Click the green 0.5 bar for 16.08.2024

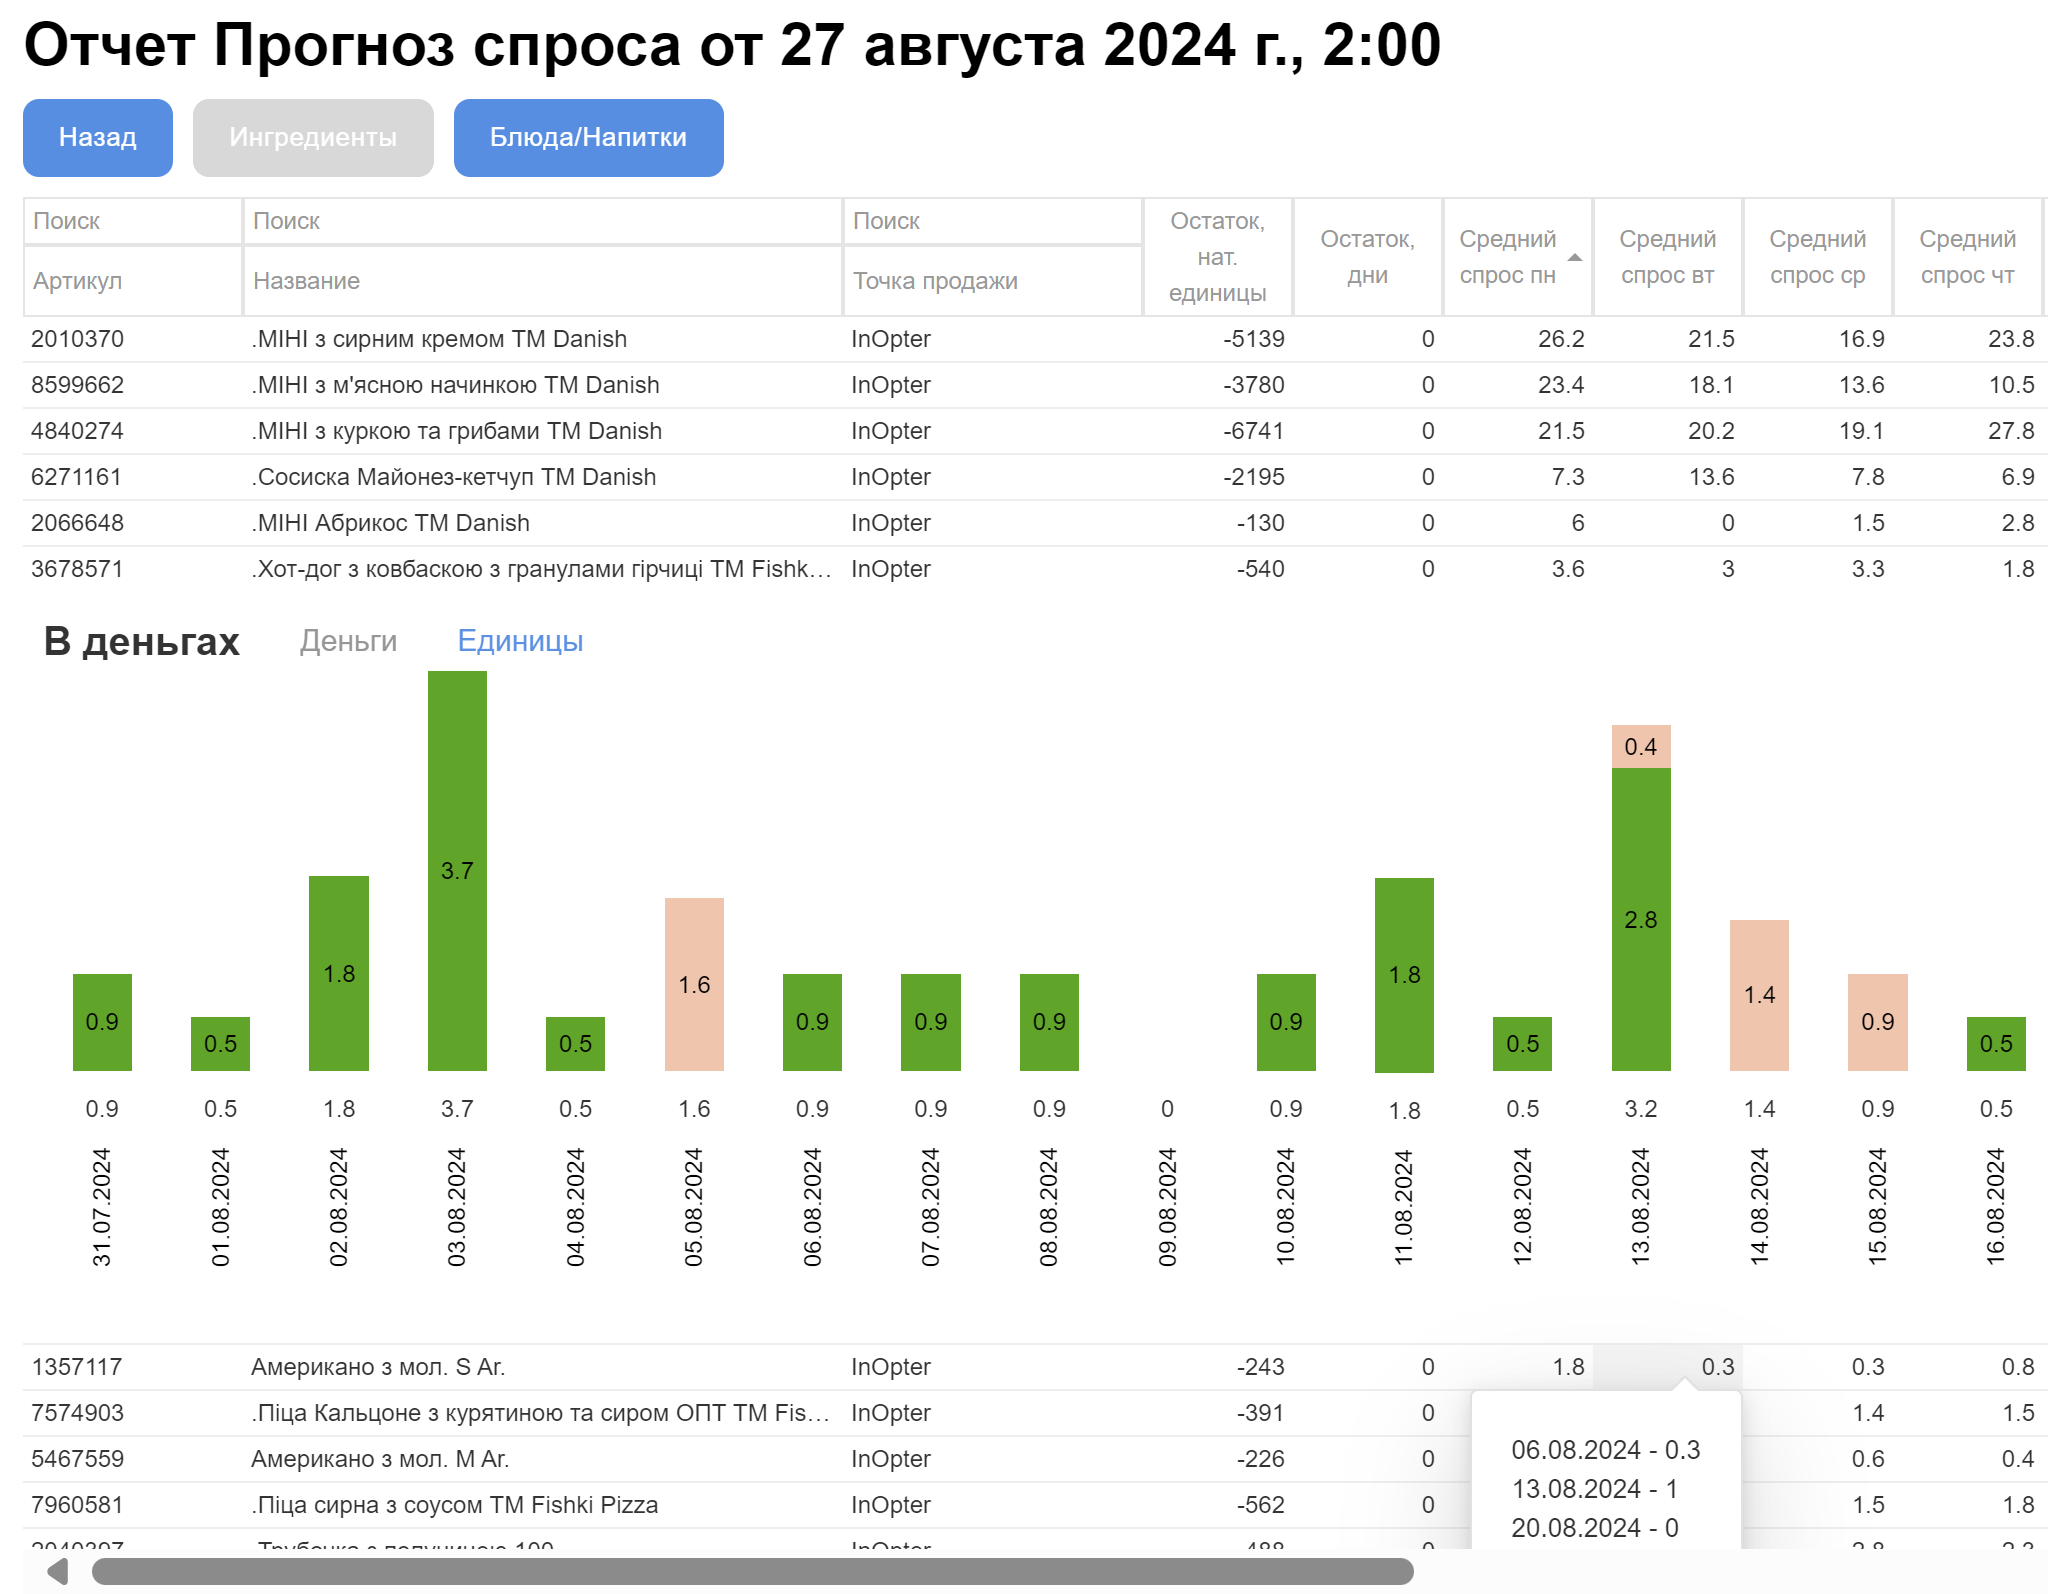pos(1996,1044)
